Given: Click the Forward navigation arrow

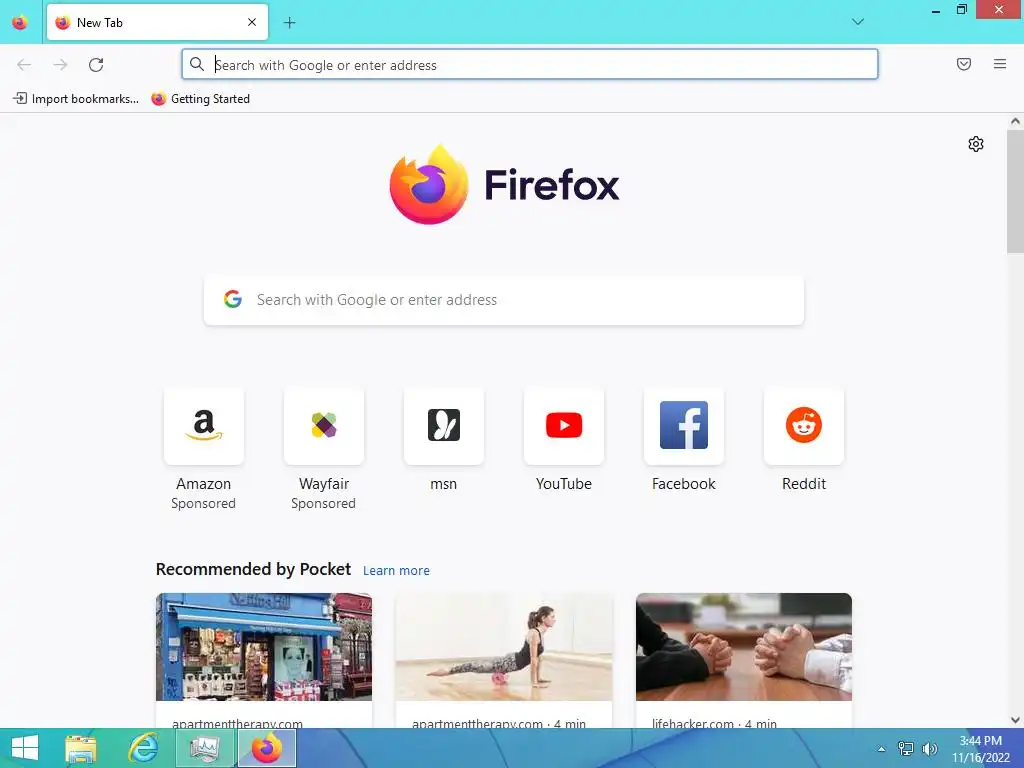Looking at the screenshot, I should click(60, 65).
